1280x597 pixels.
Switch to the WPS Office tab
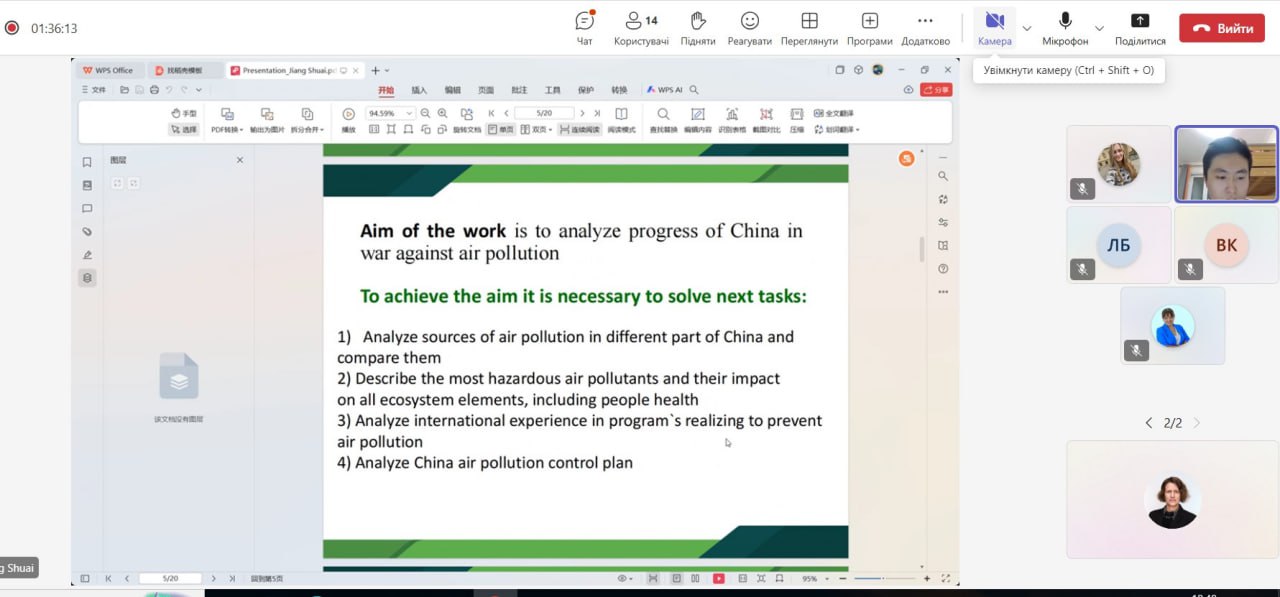point(108,71)
